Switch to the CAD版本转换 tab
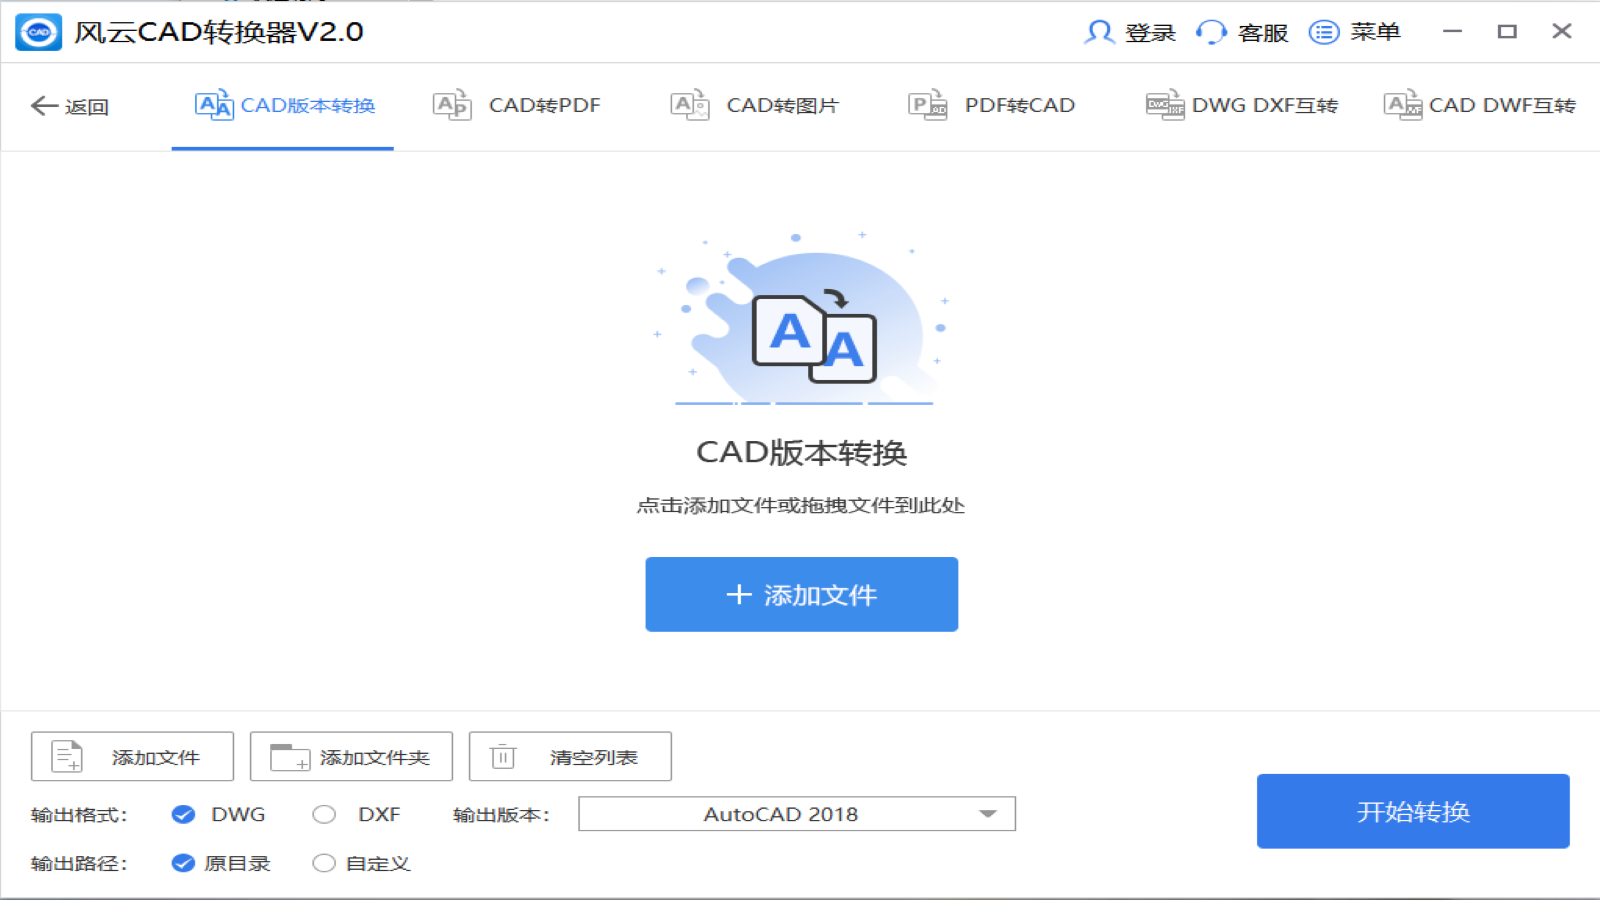1600x900 pixels. pyautogui.click(x=281, y=105)
